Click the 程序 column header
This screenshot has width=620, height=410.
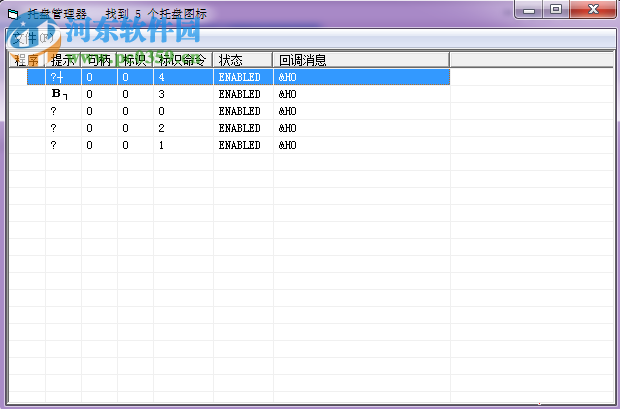27,60
